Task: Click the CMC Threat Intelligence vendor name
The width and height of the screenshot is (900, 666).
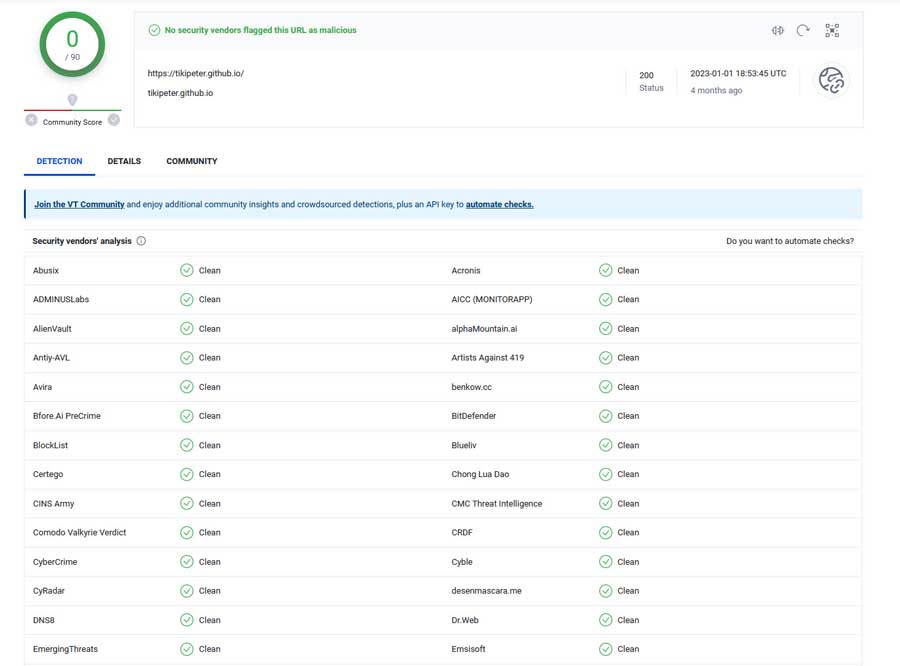Action: click(496, 504)
